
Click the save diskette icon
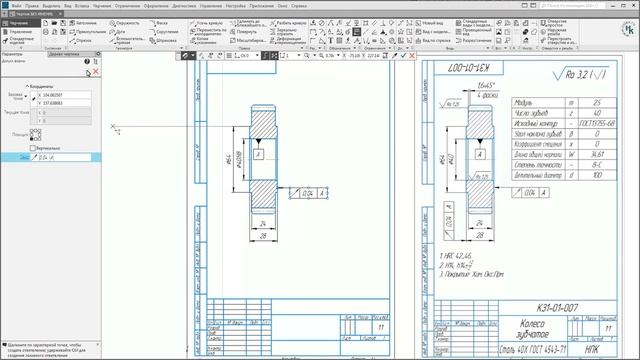[63, 23]
